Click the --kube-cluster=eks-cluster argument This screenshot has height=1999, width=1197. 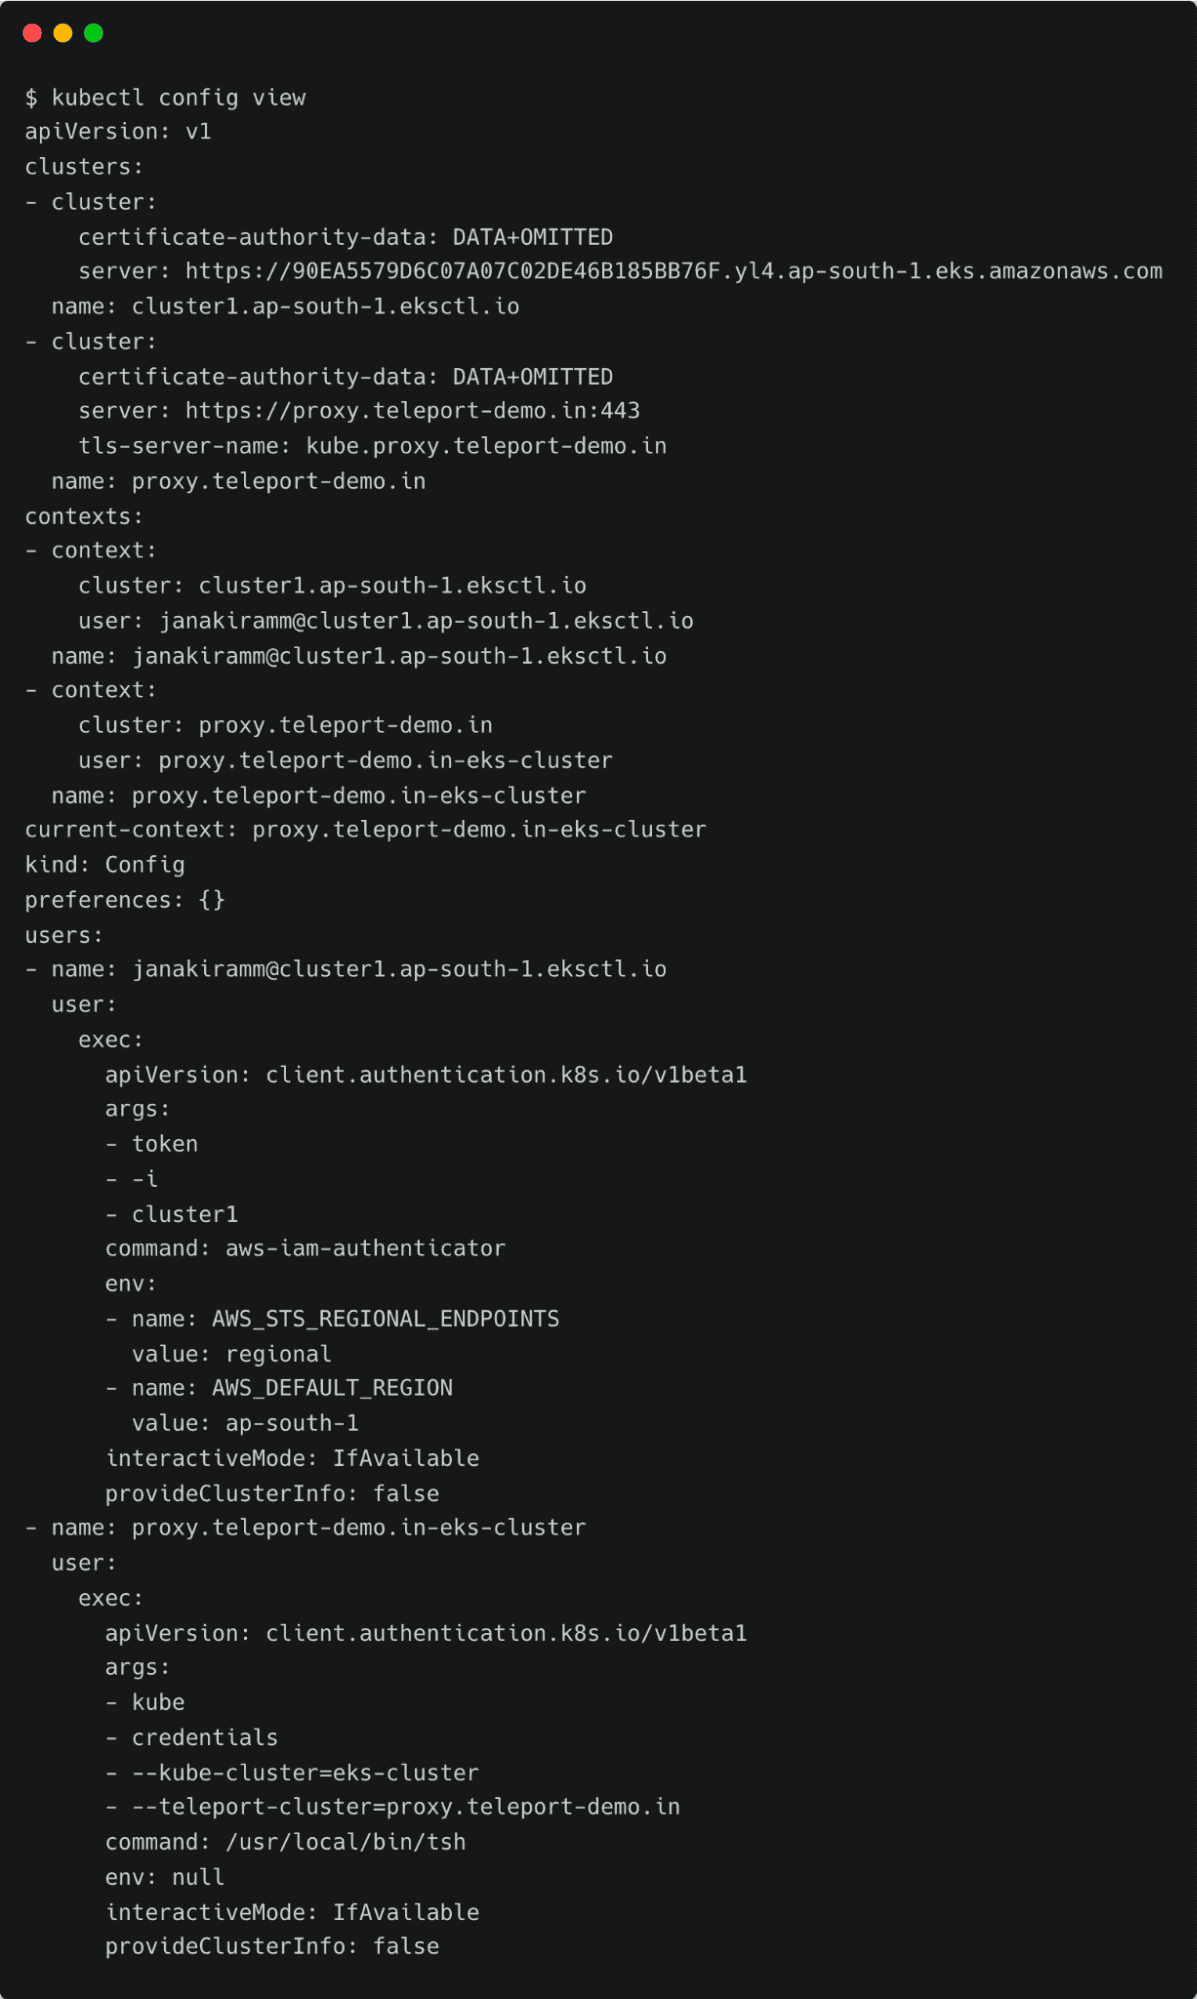305,1773
